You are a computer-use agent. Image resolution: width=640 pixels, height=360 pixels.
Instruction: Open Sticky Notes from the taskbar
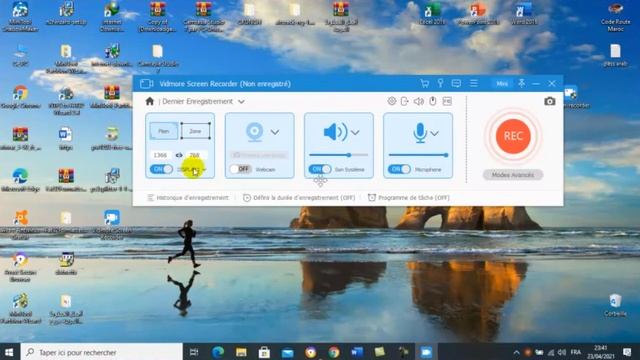[380, 352]
